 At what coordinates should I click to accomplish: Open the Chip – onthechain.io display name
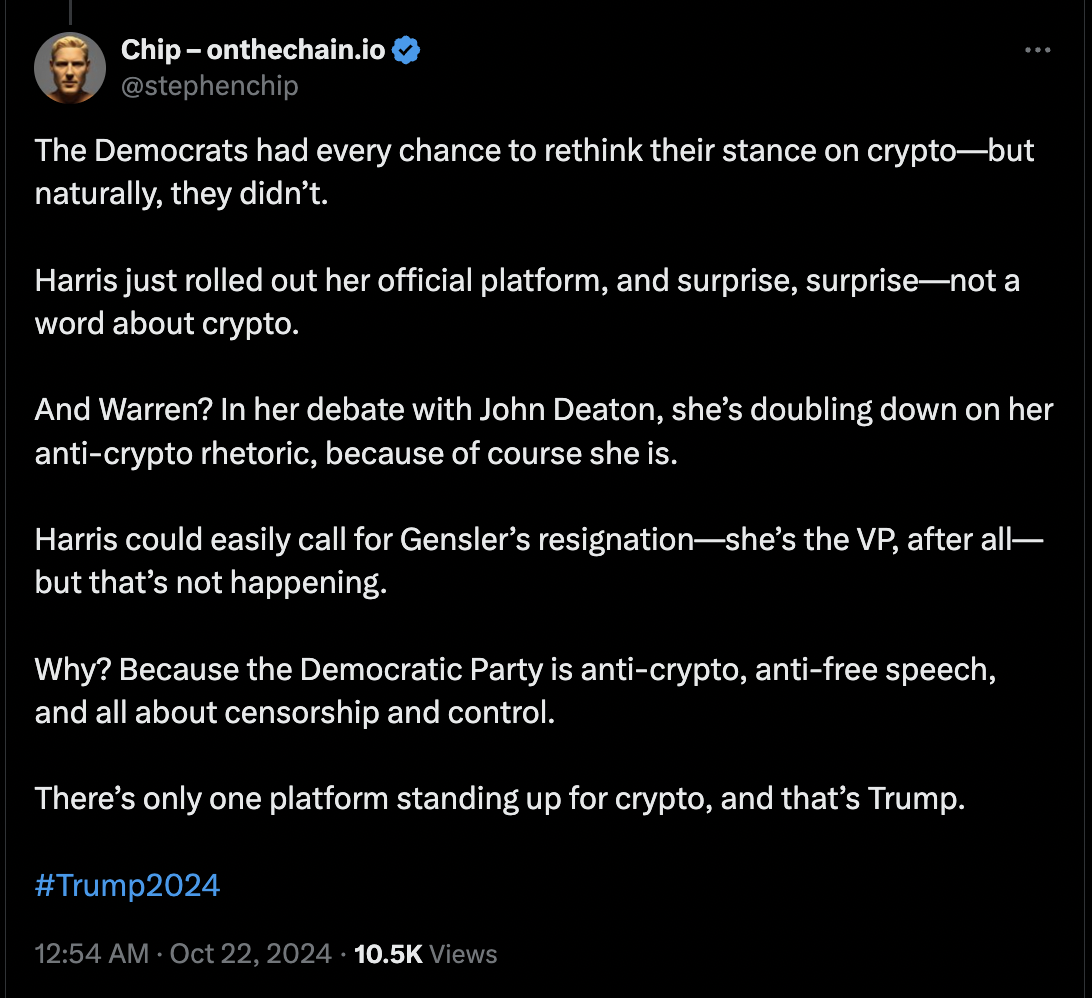click(253, 50)
